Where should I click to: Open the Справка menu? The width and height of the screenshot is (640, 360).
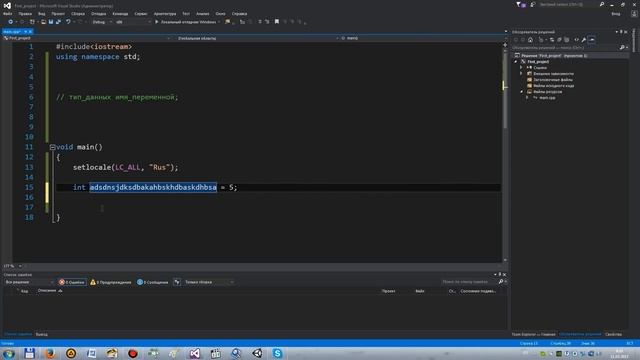(240, 14)
